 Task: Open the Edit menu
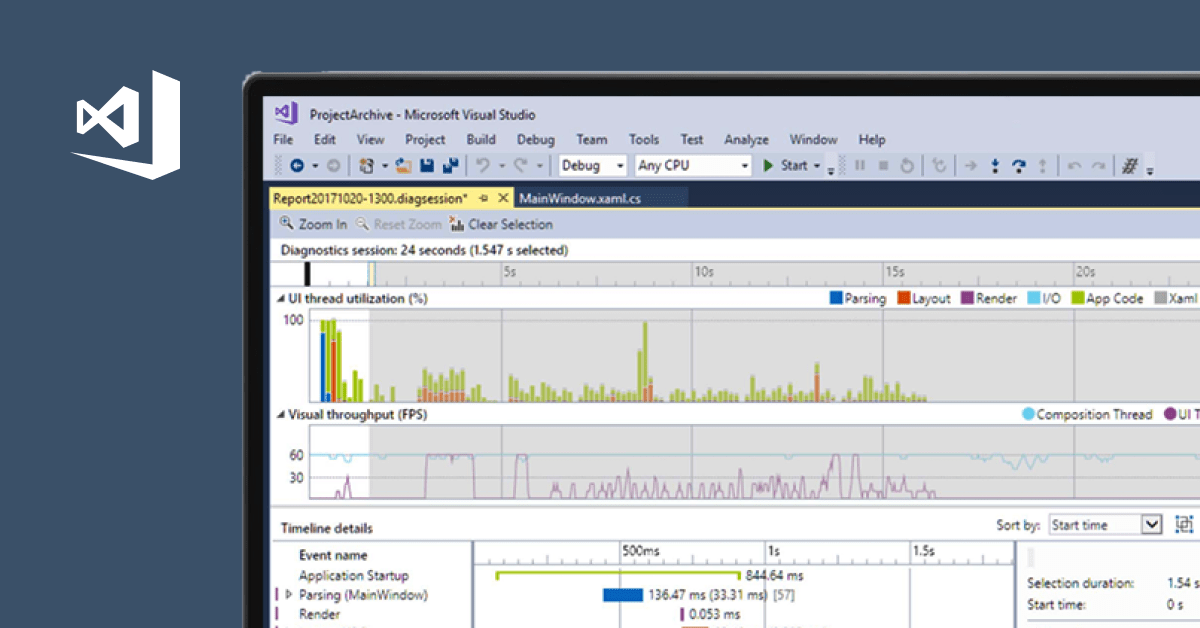point(324,140)
